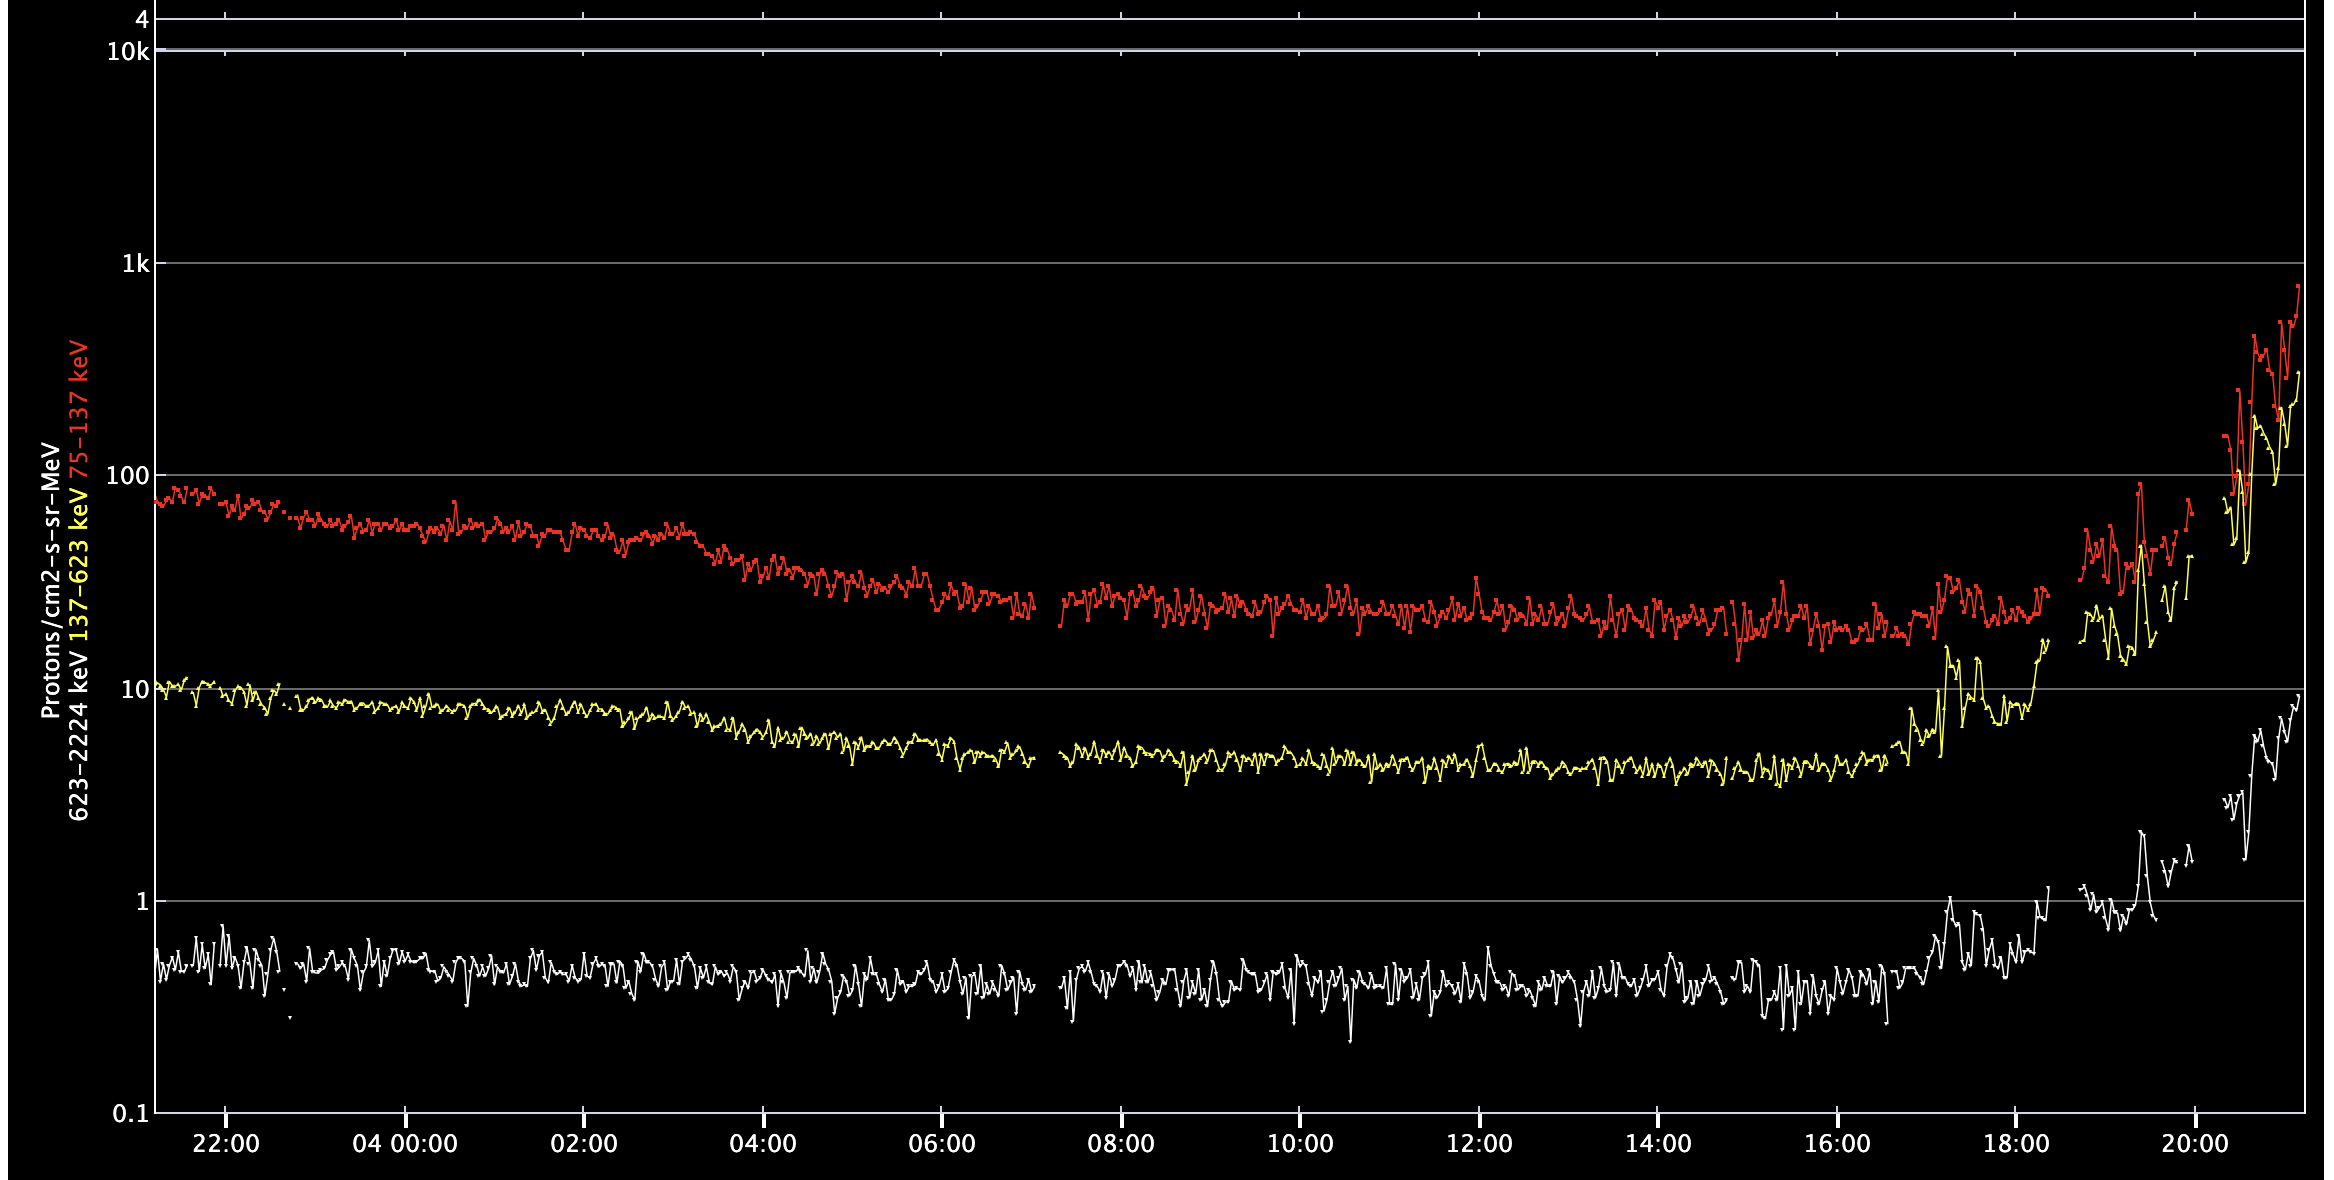Viewport: 2334px width, 1180px height.
Task: Click the 06:00 x-axis label
Action: pos(942,1144)
